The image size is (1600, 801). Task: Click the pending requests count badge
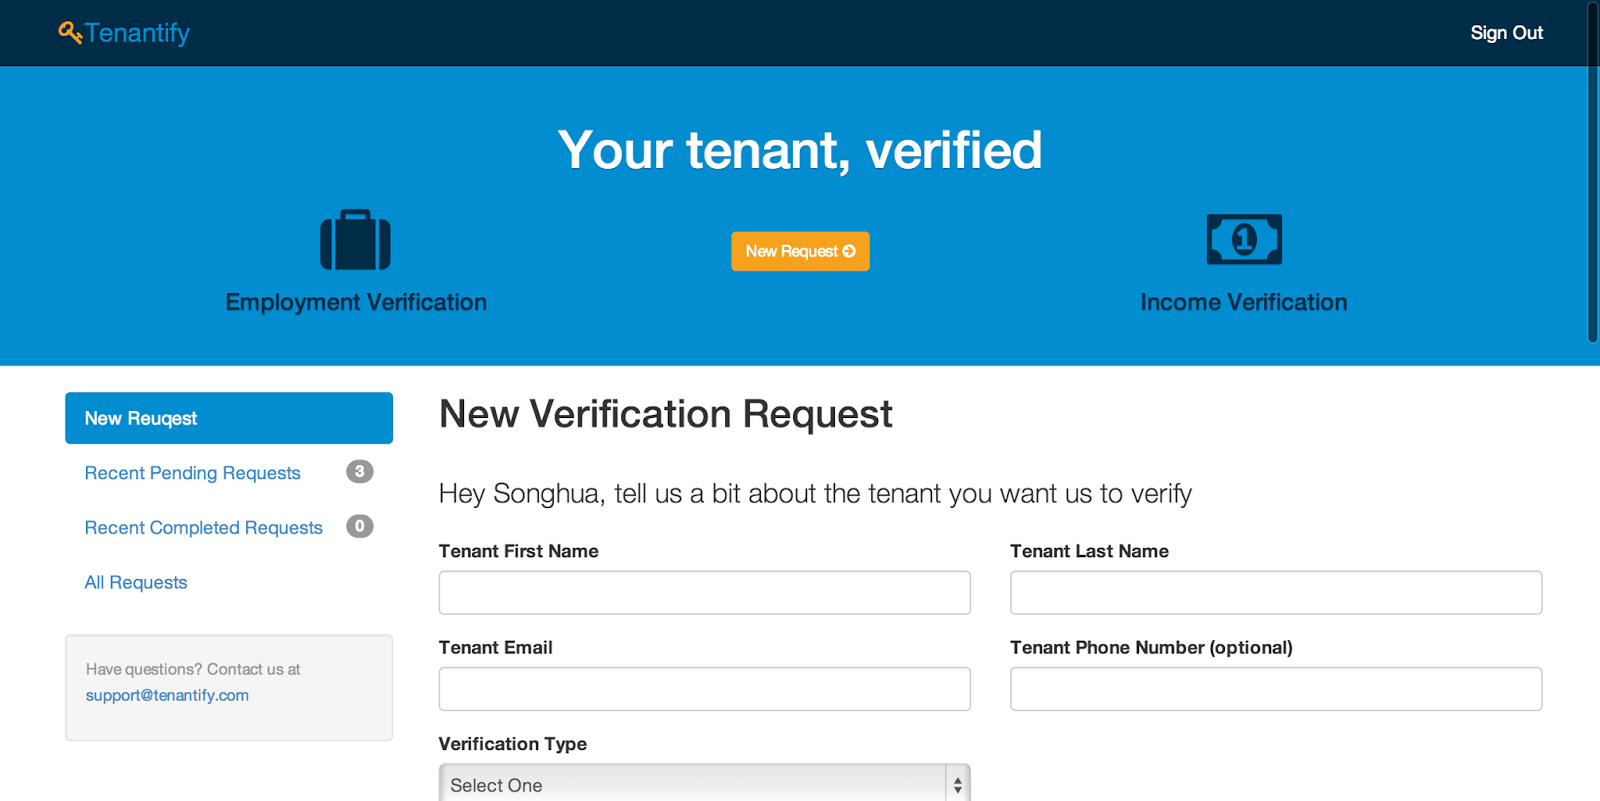point(360,472)
